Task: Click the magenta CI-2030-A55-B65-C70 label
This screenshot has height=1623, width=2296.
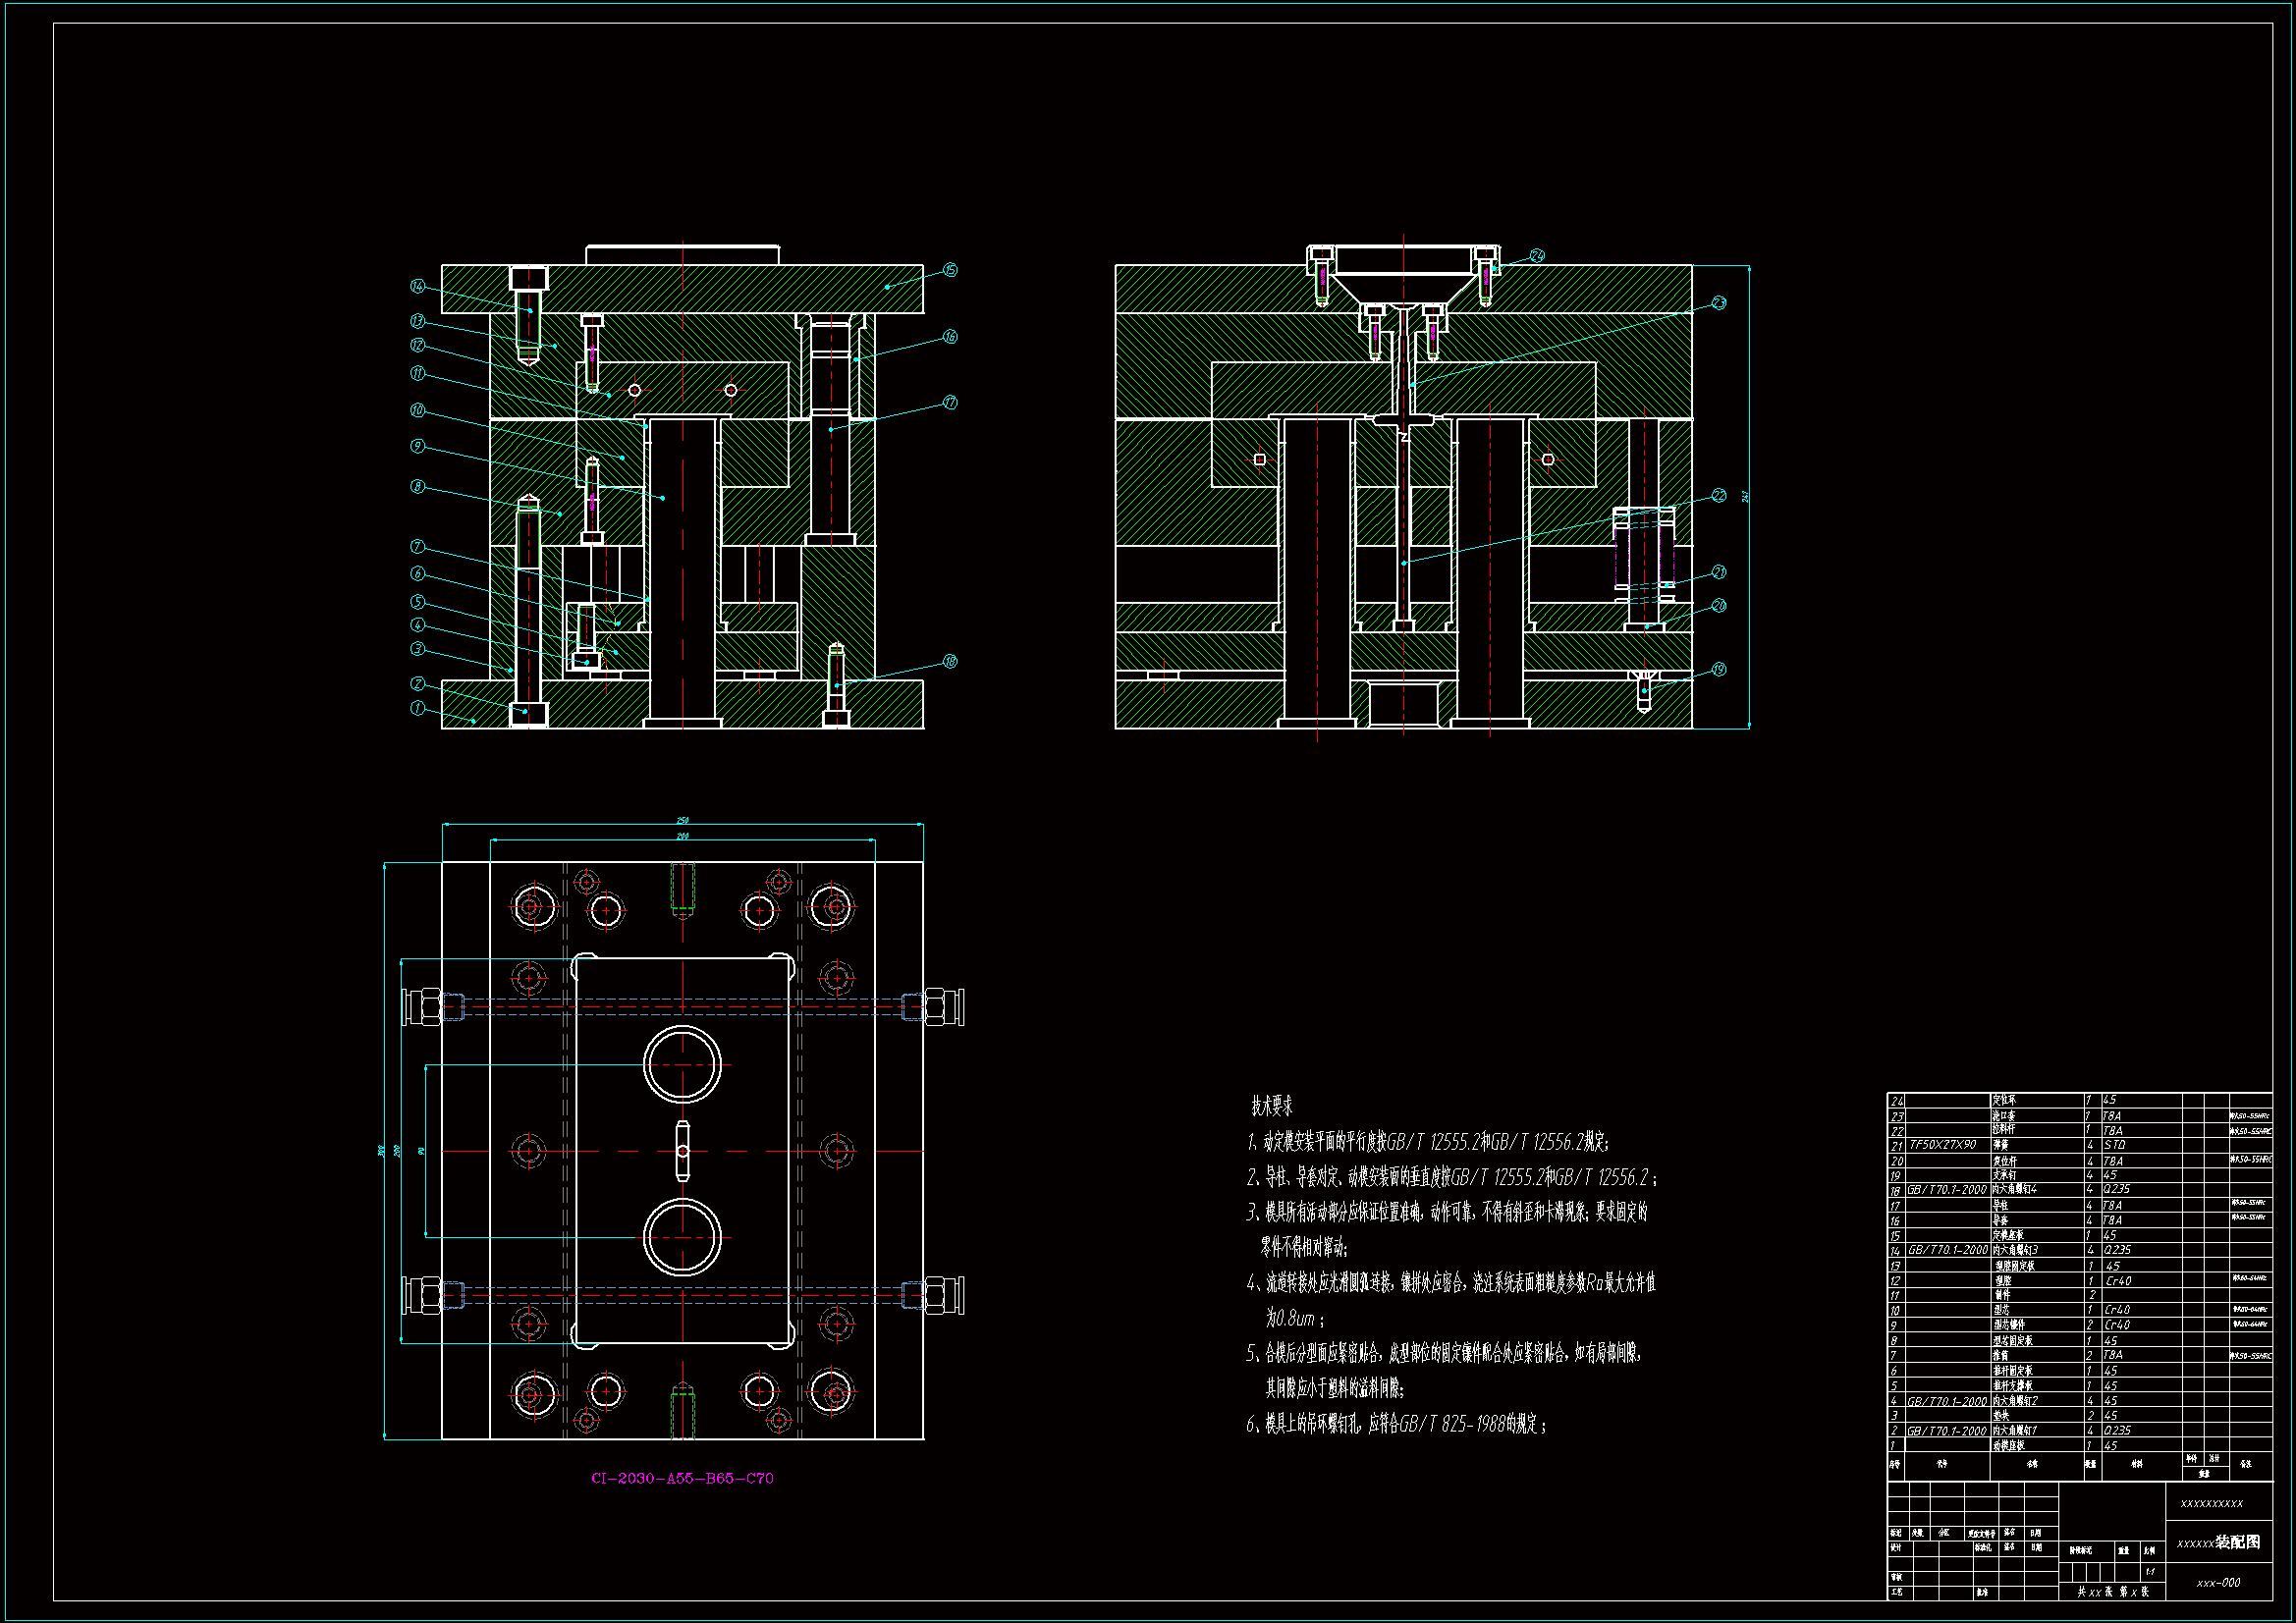Action: (682, 1479)
